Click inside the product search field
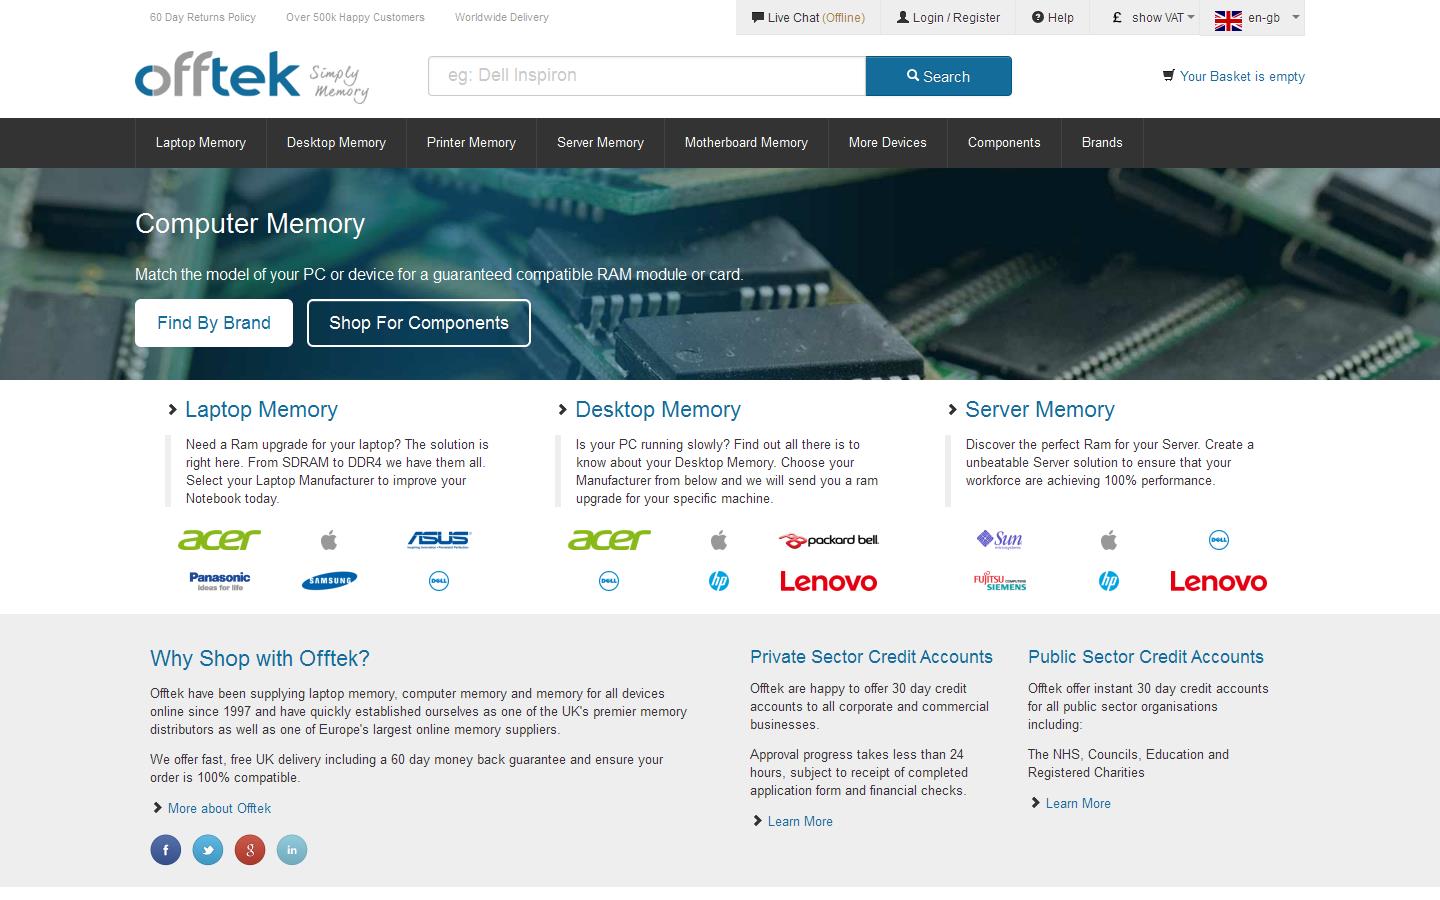 coord(646,75)
